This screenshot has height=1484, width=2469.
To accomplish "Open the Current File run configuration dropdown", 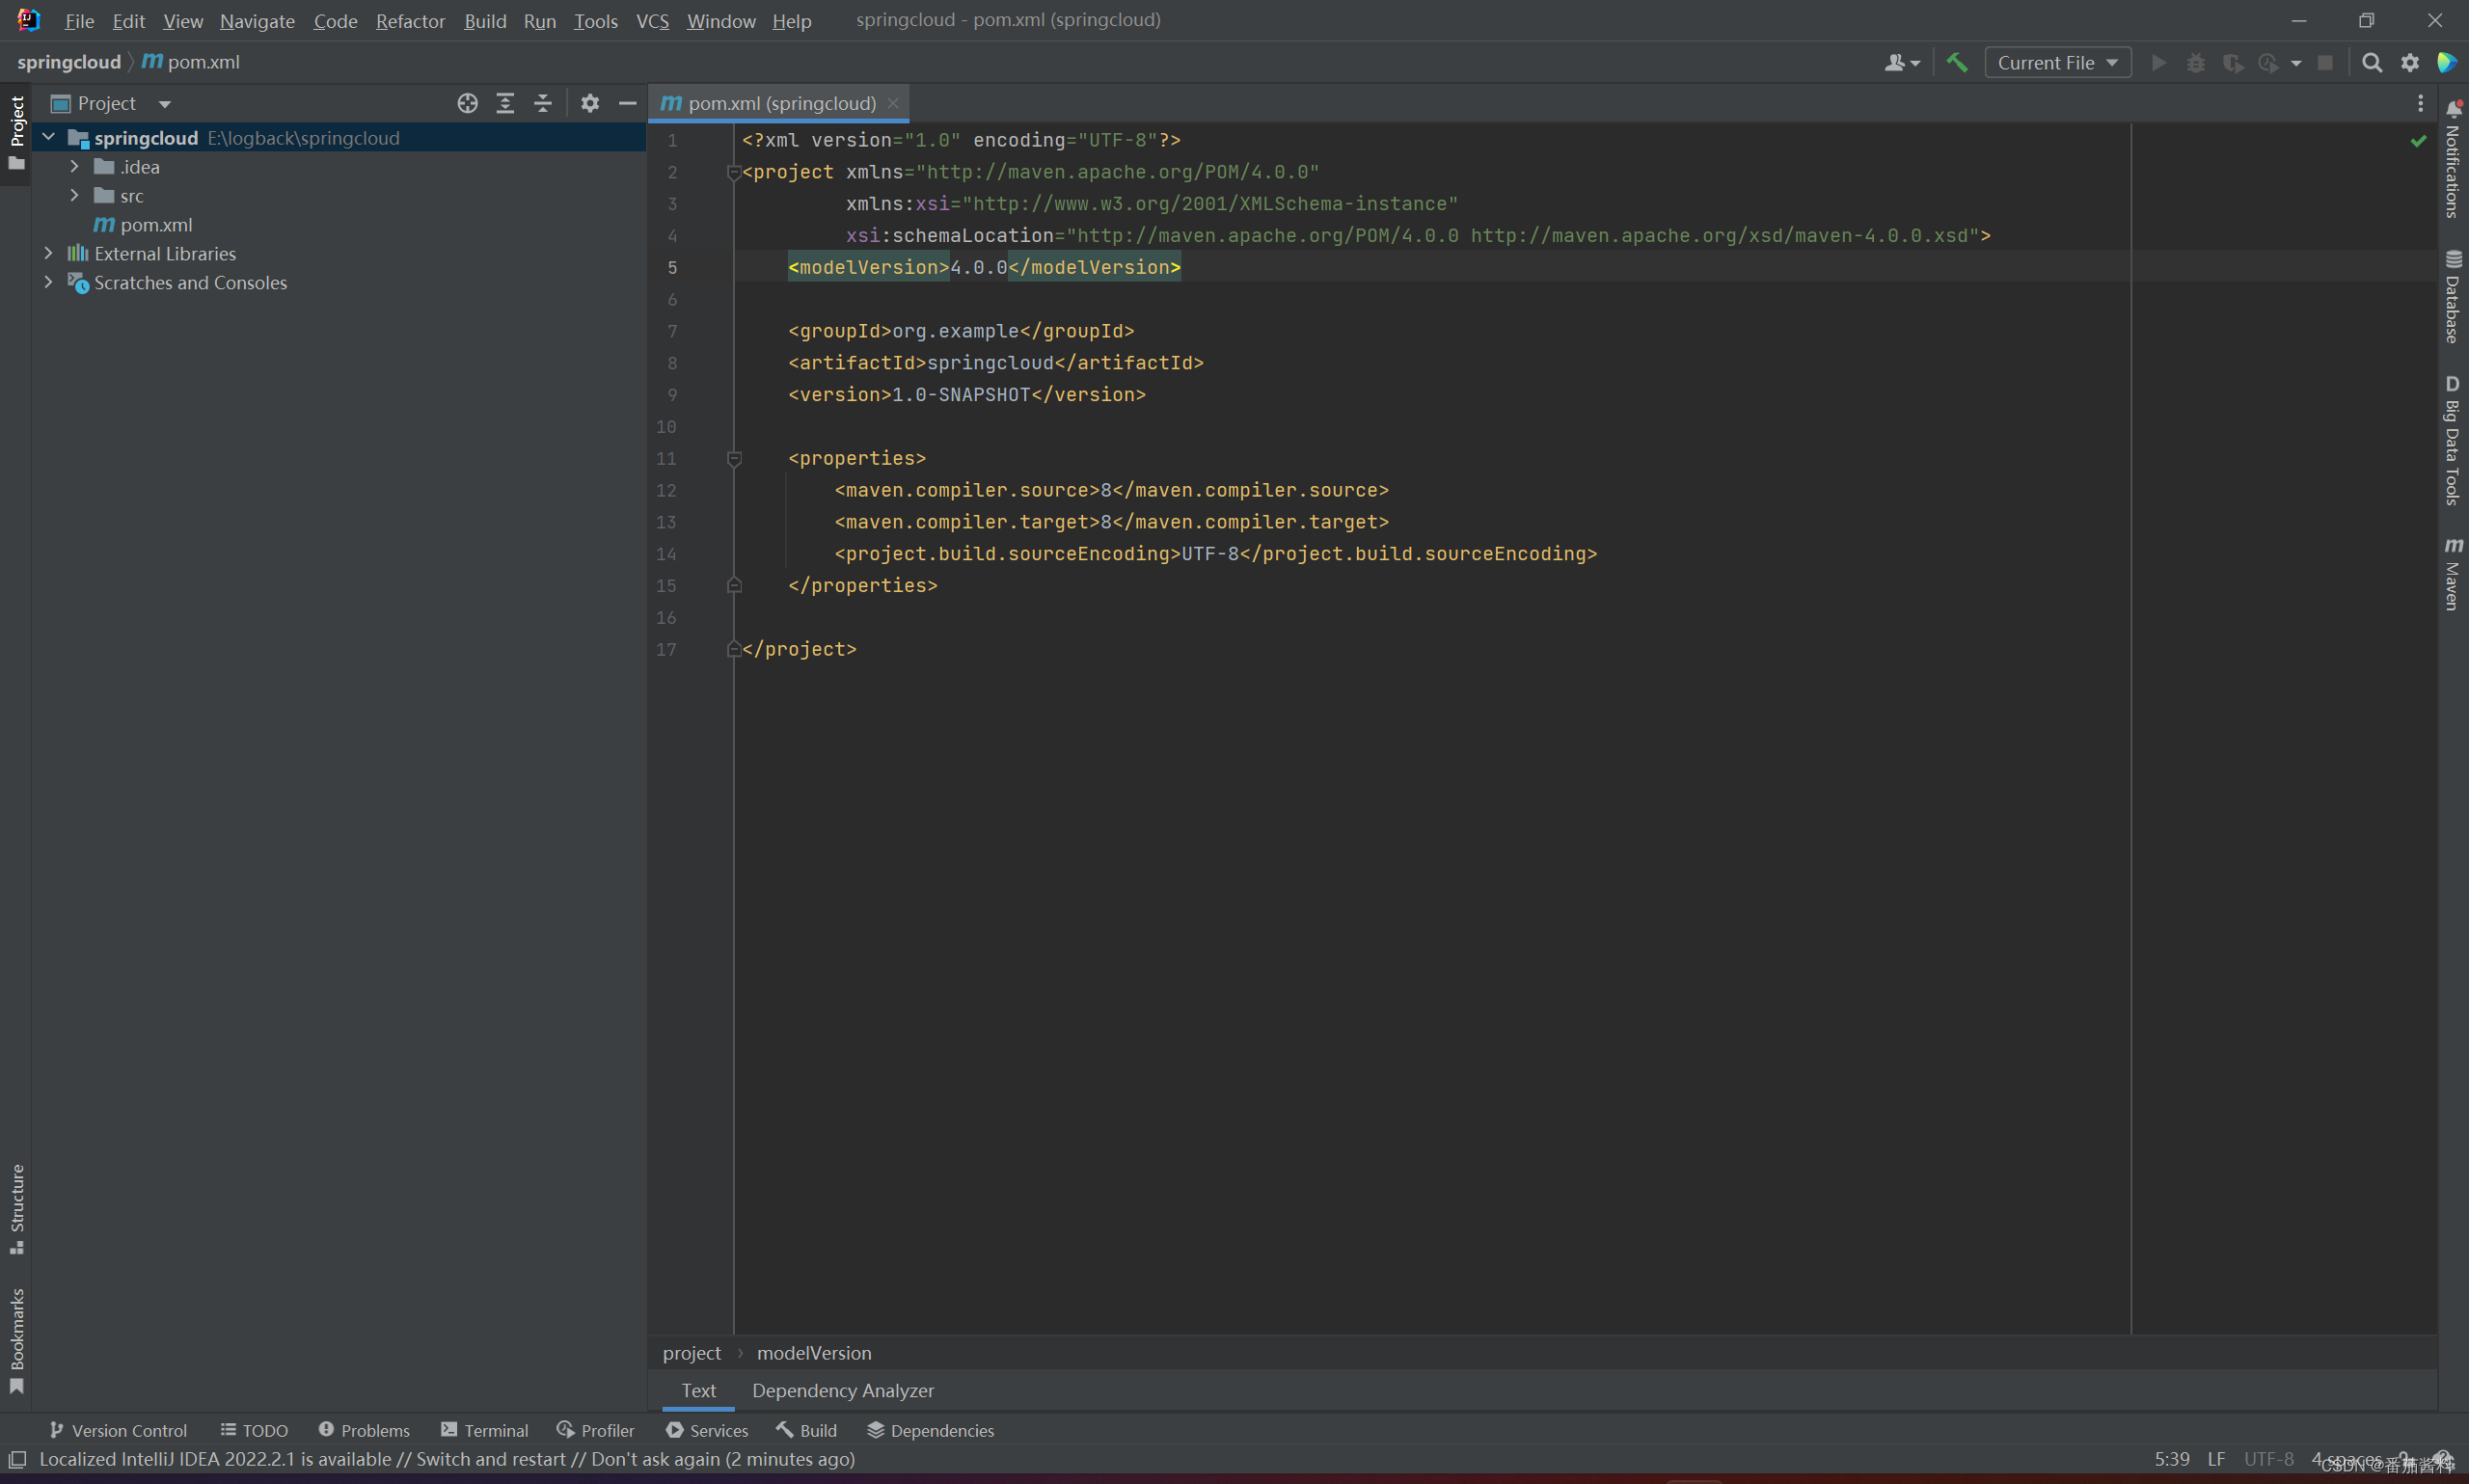I will 2057,62.
